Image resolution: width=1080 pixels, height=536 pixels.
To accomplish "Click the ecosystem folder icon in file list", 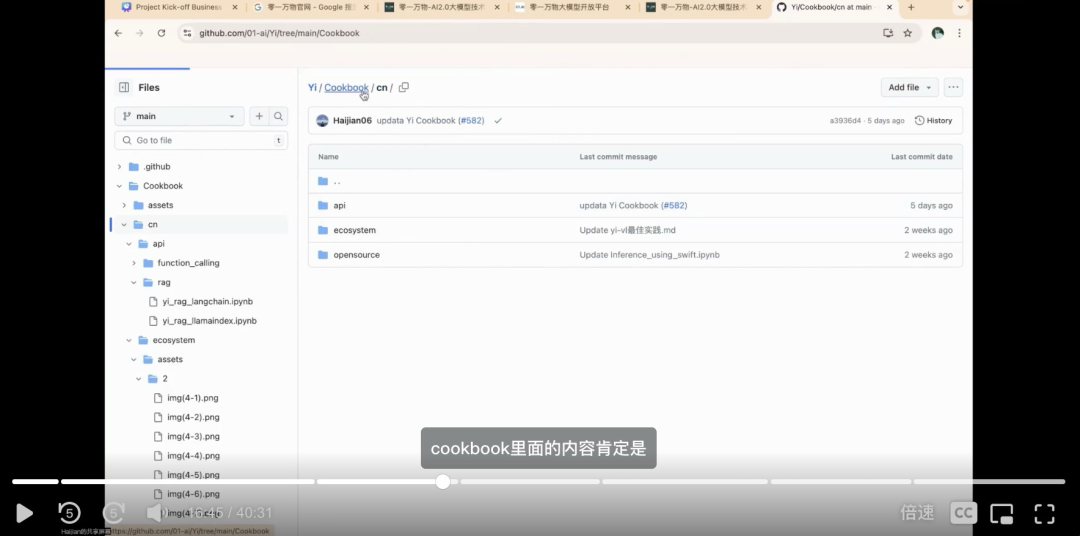I will 323,230.
